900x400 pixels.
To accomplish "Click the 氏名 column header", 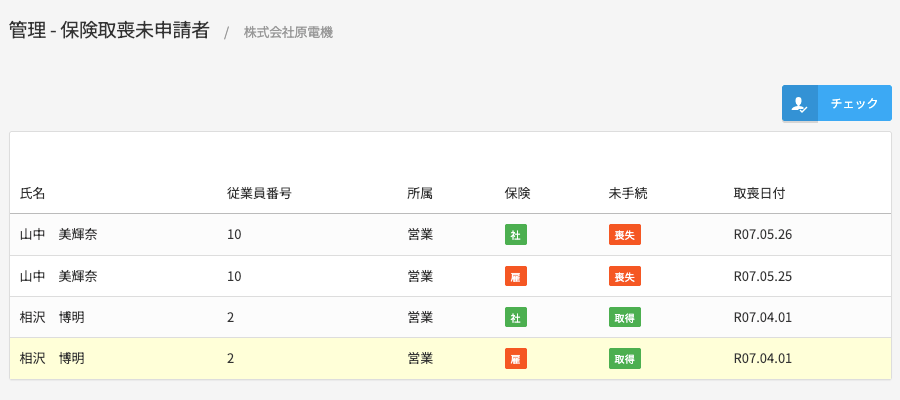I will point(33,193).
